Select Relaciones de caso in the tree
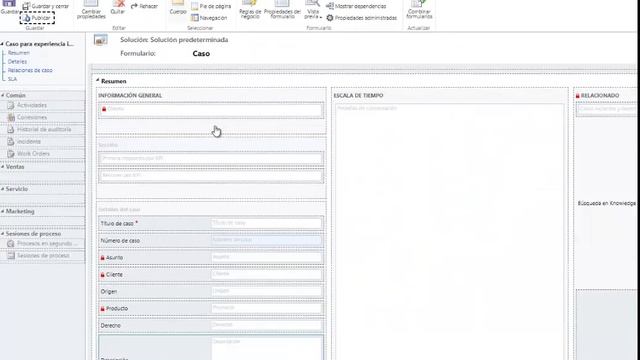Screen dimensions: 640x360 click(30, 70)
